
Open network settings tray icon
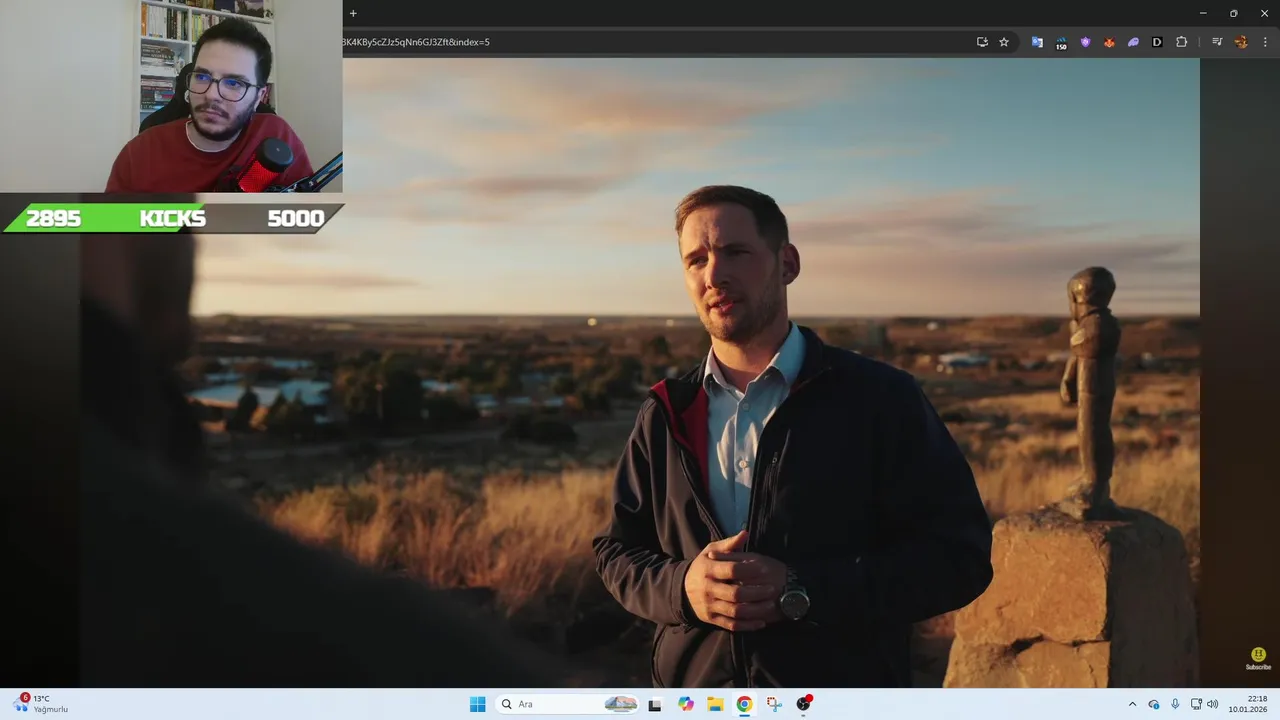1196,704
